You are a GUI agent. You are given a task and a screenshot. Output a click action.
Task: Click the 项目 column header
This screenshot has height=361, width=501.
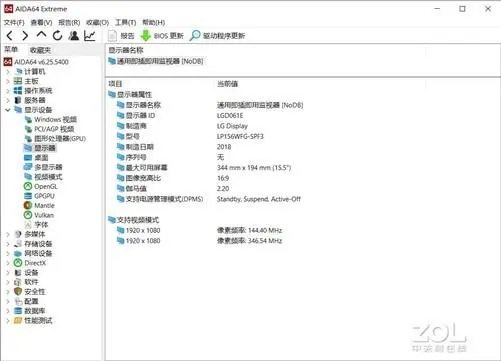point(115,84)
